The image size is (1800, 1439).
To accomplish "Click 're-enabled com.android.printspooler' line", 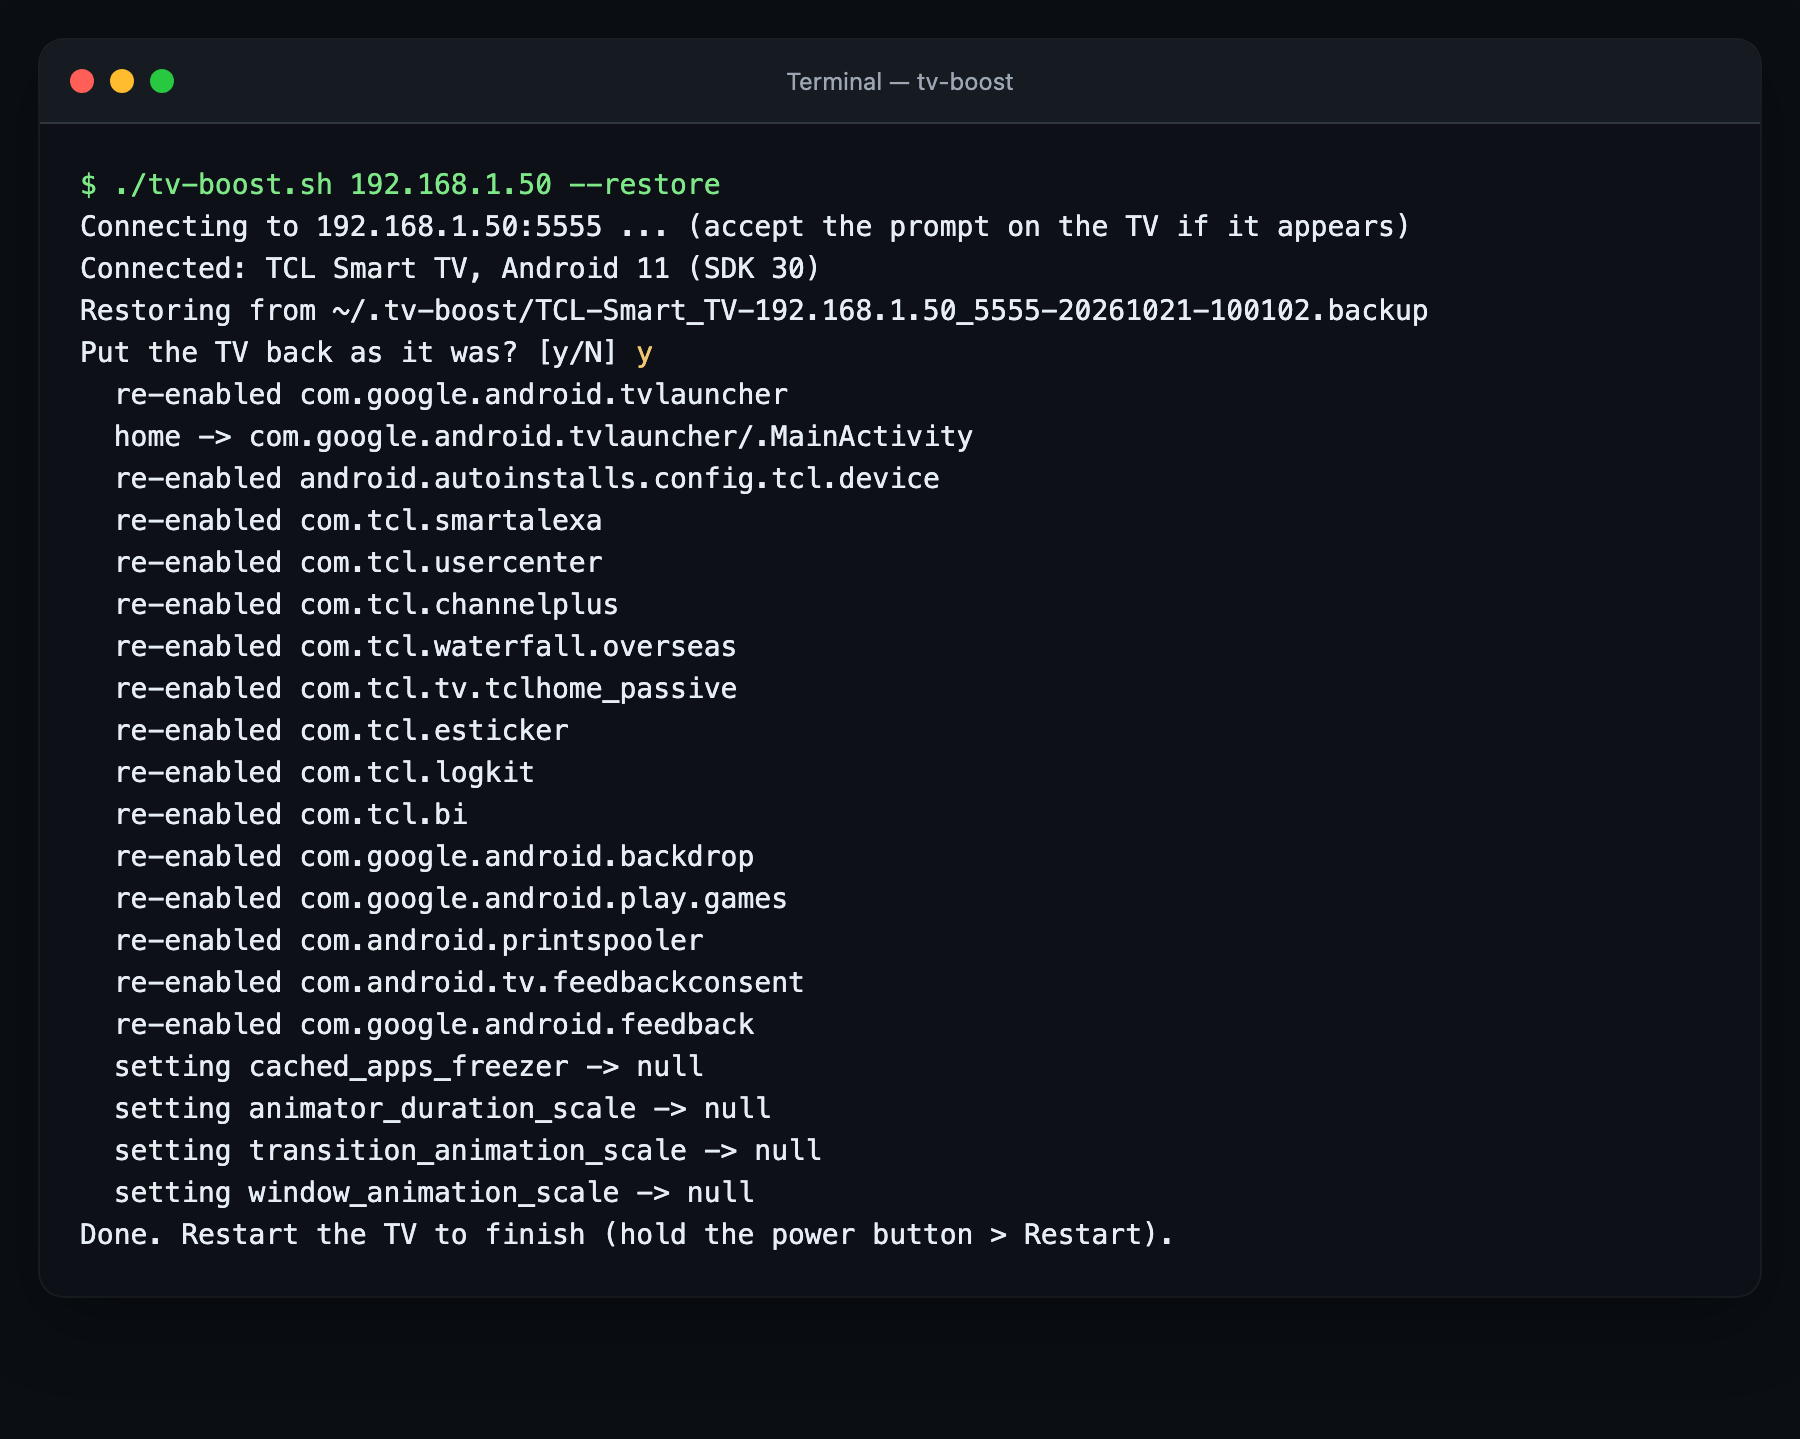I will [x=409, y=941].
